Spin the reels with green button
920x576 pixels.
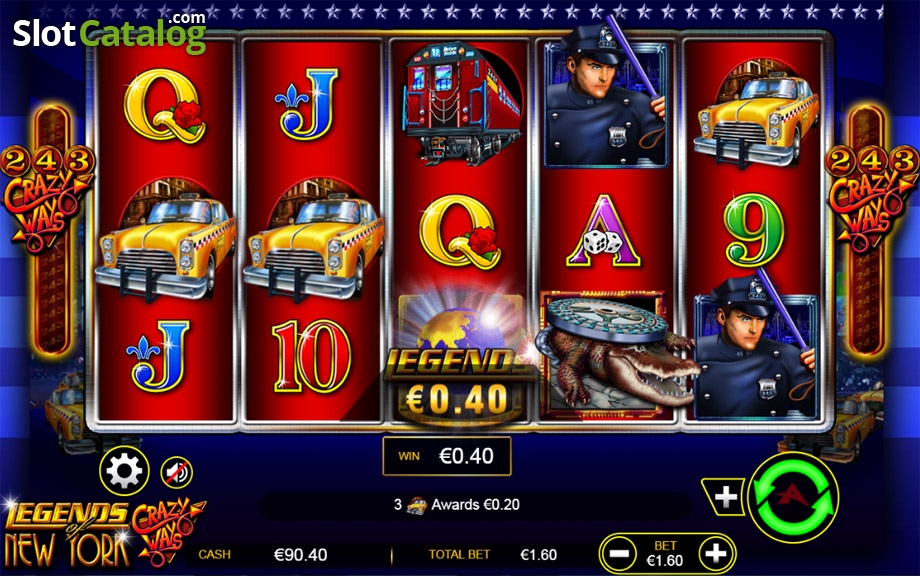(793, 497)
